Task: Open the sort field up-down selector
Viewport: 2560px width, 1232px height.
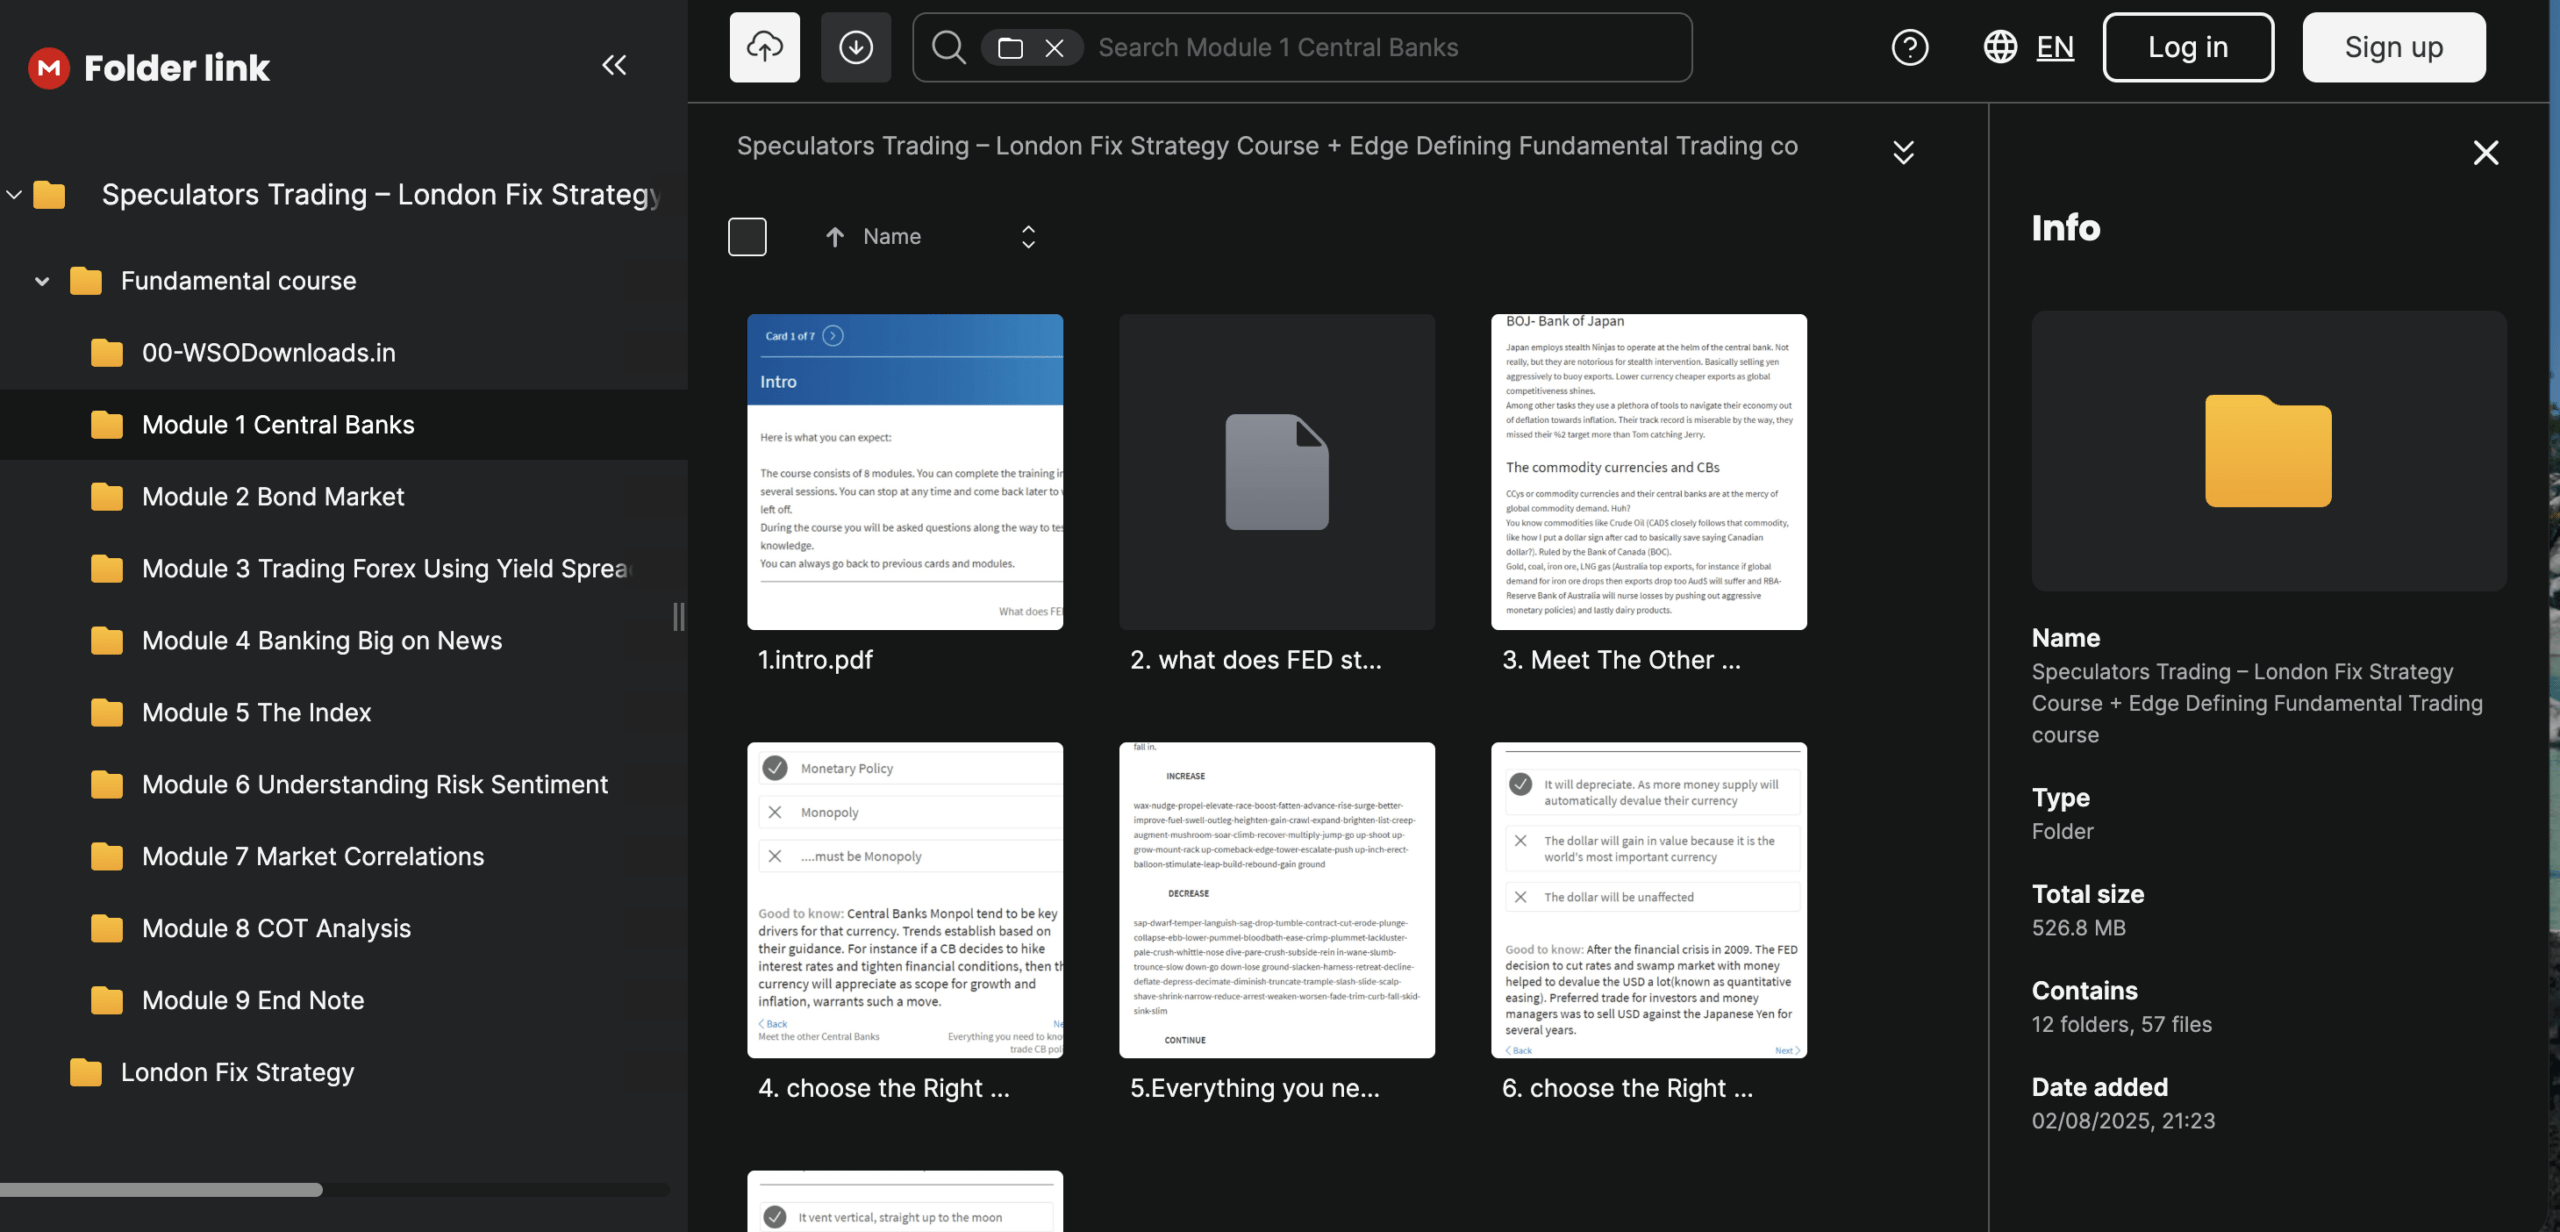Action: click(1028, 237)
